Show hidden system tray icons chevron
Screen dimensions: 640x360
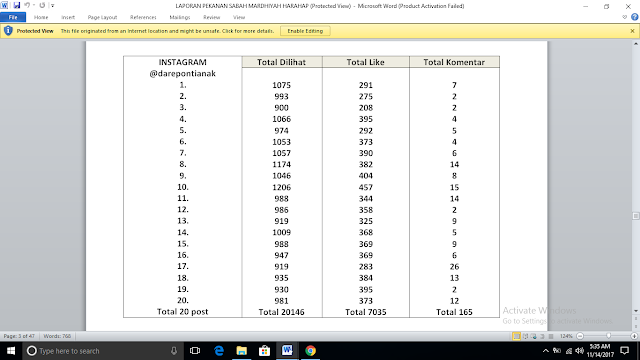click(545, 351)
